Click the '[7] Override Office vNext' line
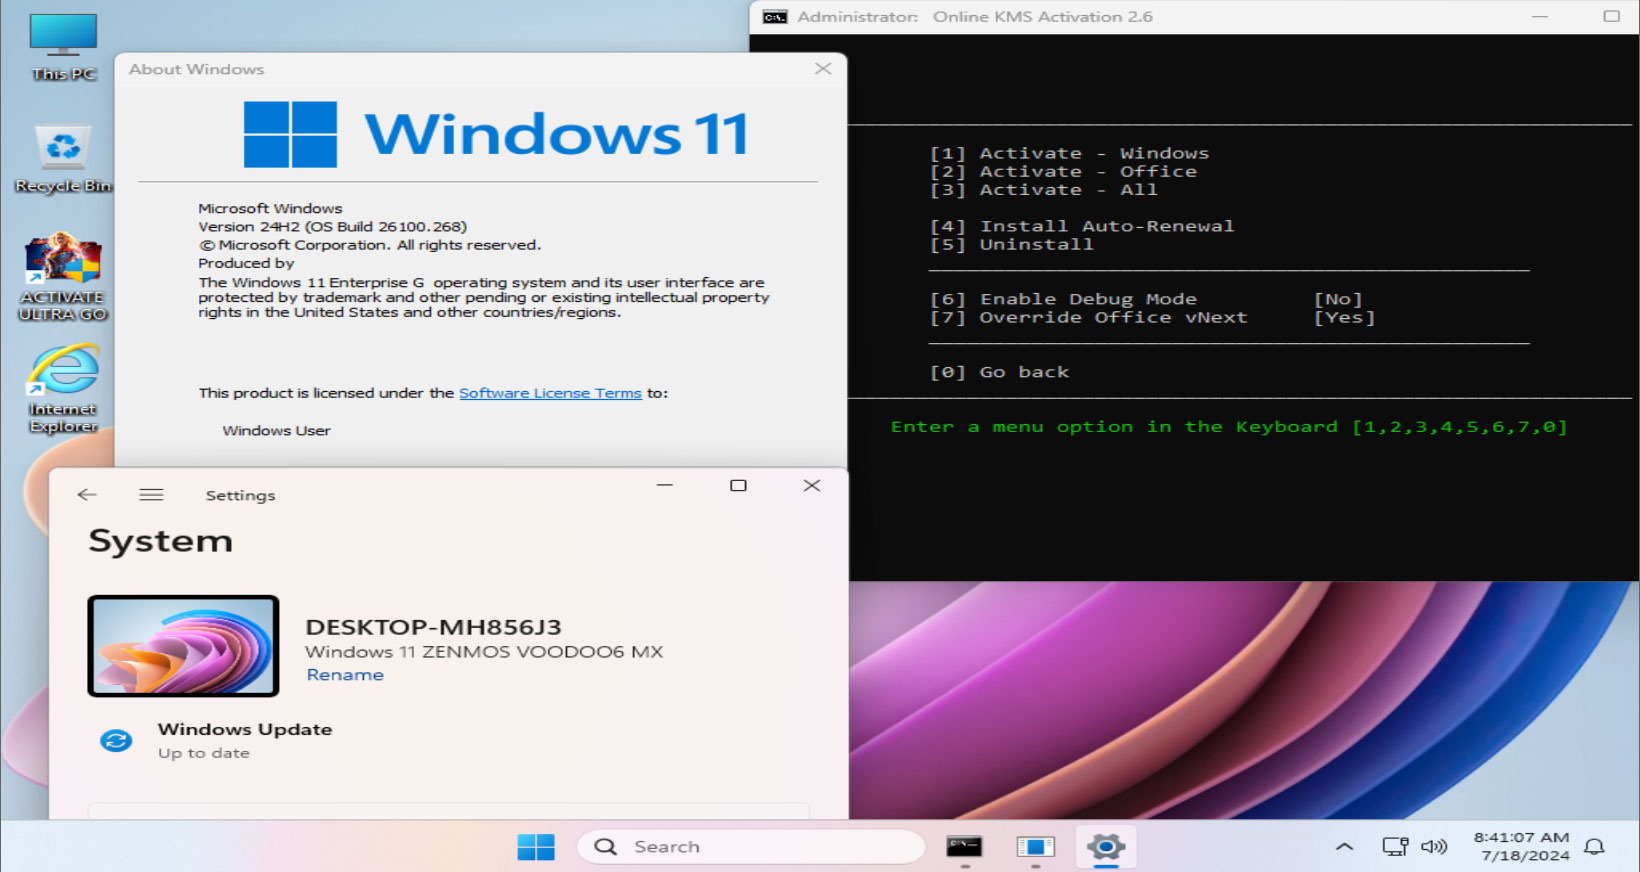 pyautogui.click(x=1089, y=317)
